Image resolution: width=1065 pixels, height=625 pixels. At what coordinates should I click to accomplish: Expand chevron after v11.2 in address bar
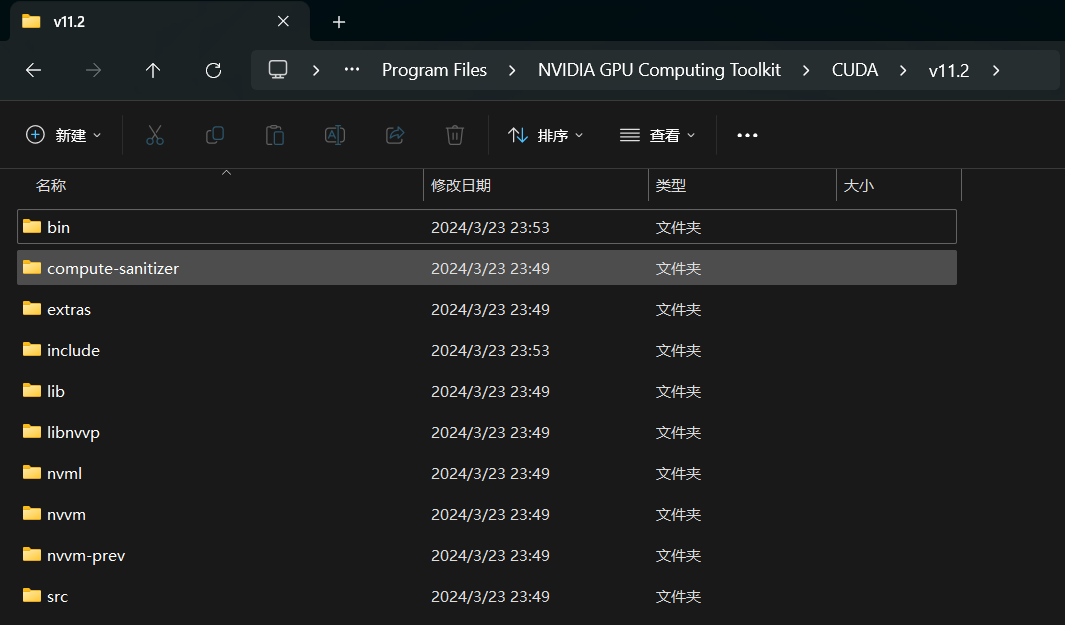pyautogui.click(x=996, y=70)
